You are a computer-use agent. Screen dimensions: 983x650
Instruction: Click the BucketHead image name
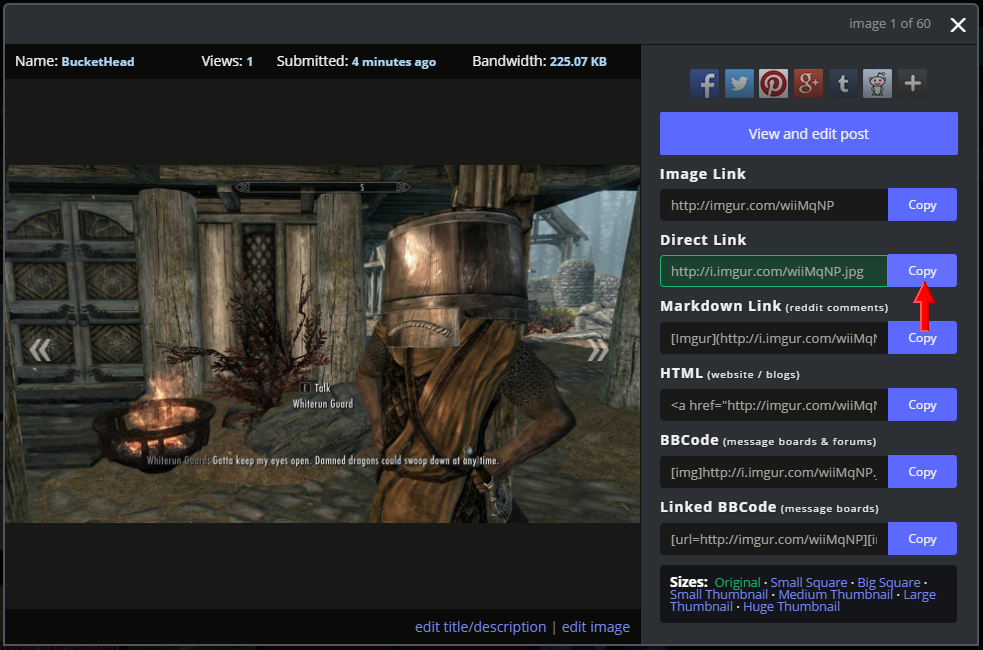click(98, 61)
